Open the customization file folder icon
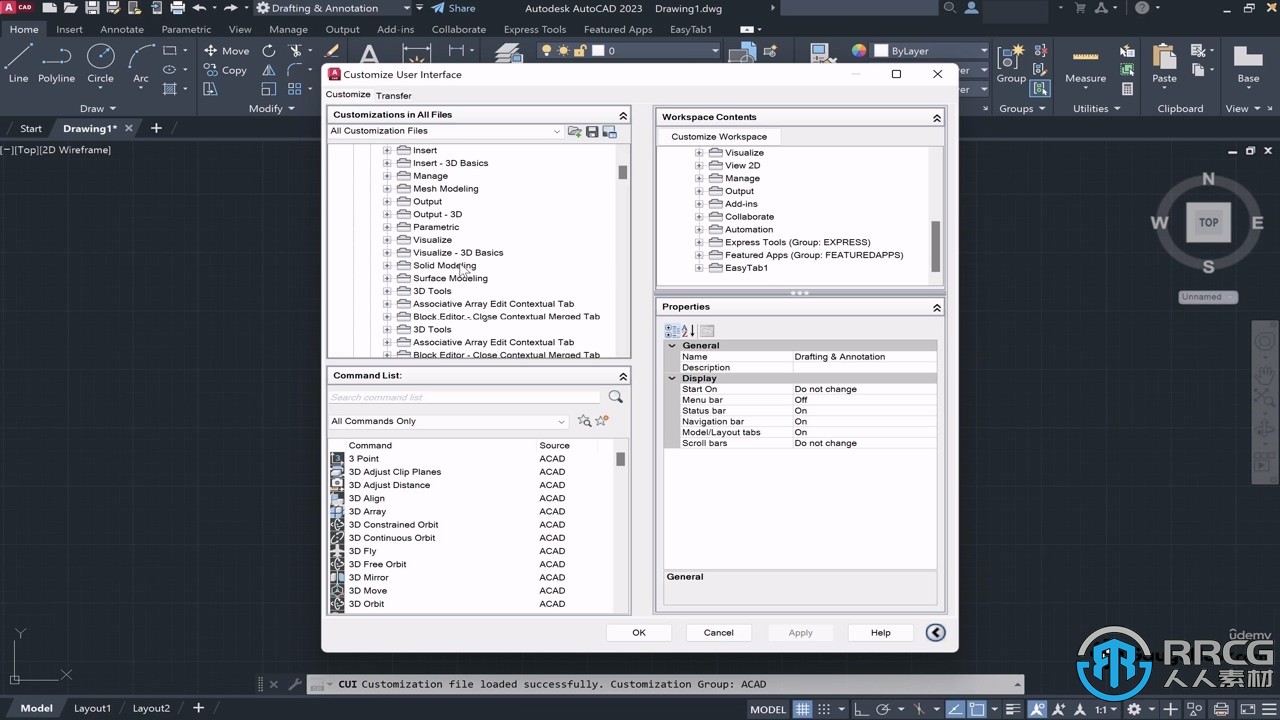This screenshot has width=1280, height=720. (x=574, y=132)
